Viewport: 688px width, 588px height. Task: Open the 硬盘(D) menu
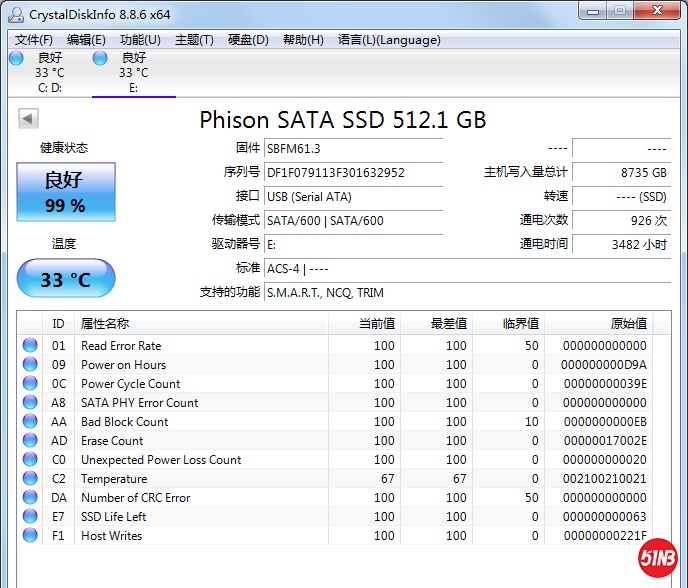pyautogui.click(x=248, y=40)
